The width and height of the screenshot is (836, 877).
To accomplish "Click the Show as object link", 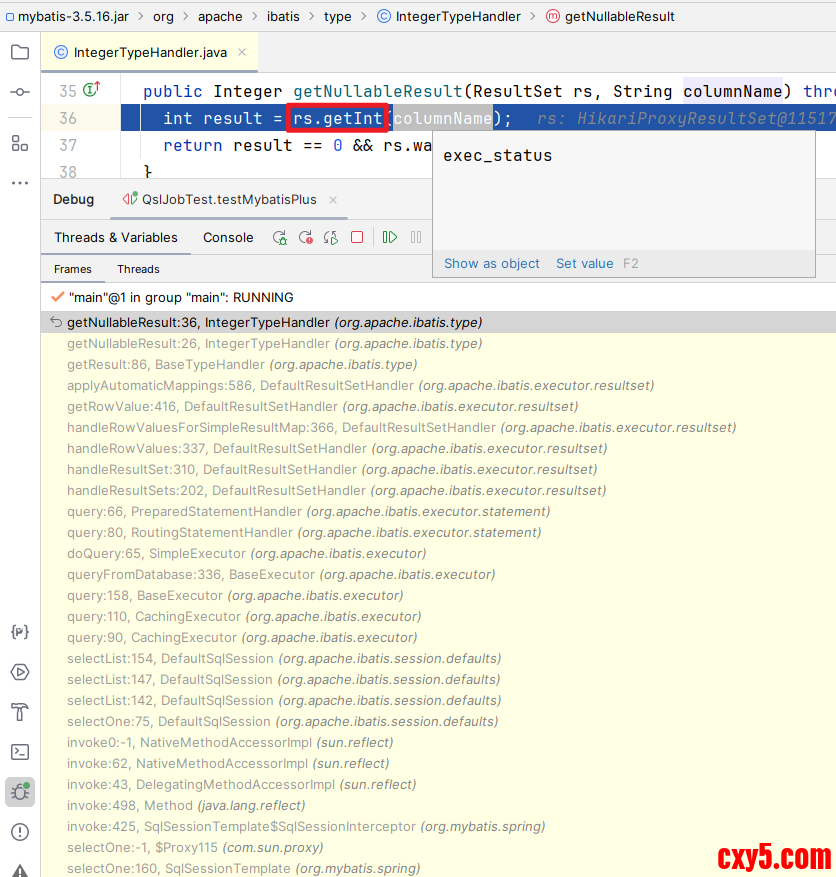I will pos(491,264).
